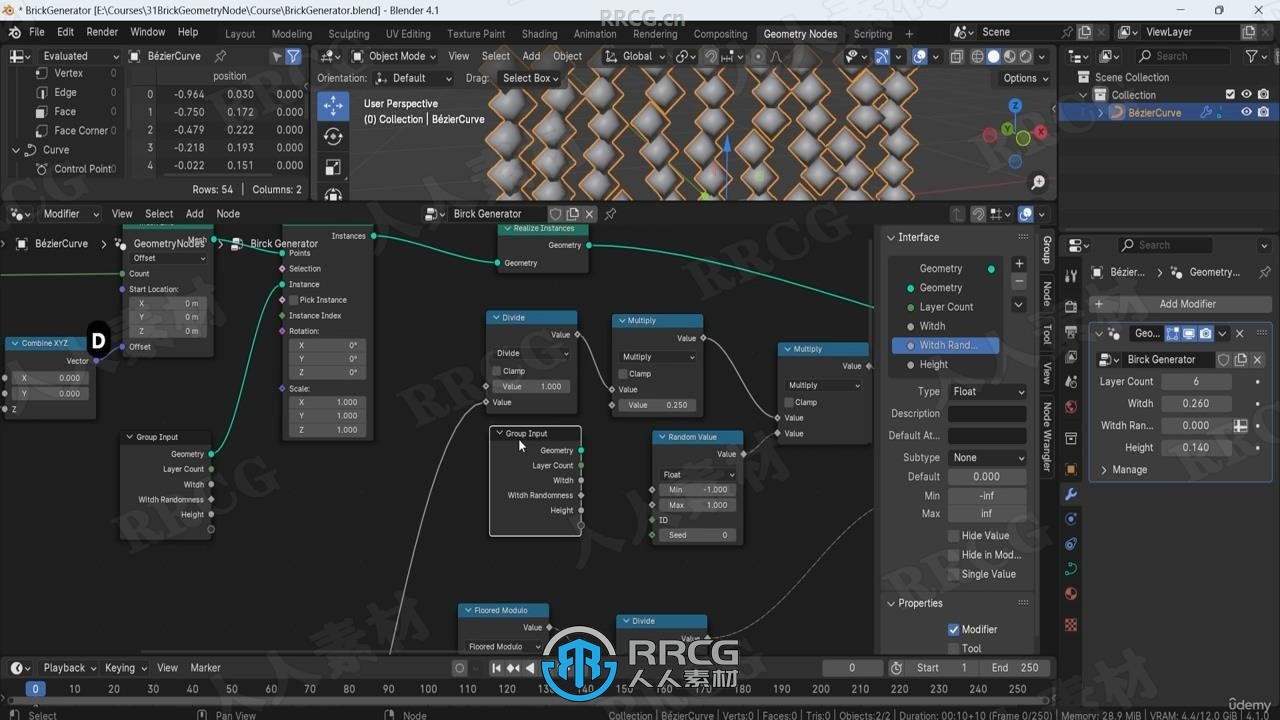Open the Modifiers wrench properties tab

click(1071, 494)
